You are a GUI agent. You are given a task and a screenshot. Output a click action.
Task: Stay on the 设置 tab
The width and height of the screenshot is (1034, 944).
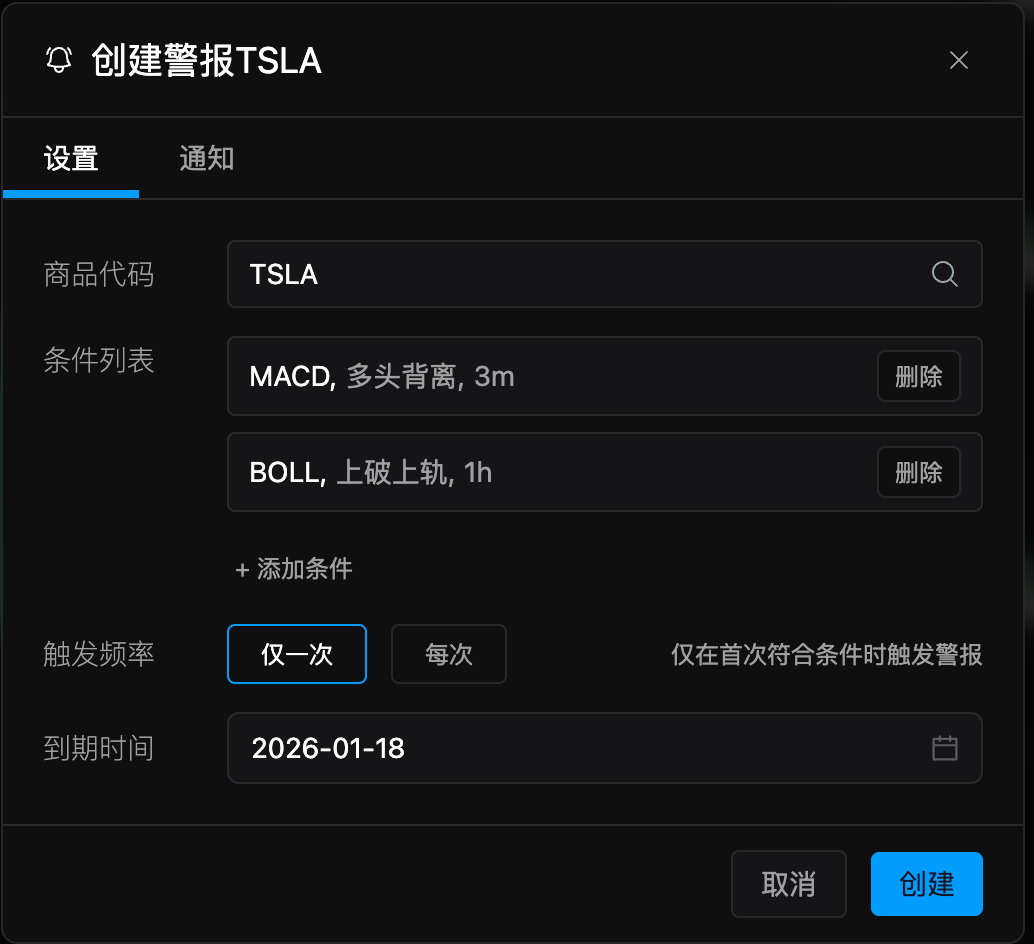(x=70, y=158)
